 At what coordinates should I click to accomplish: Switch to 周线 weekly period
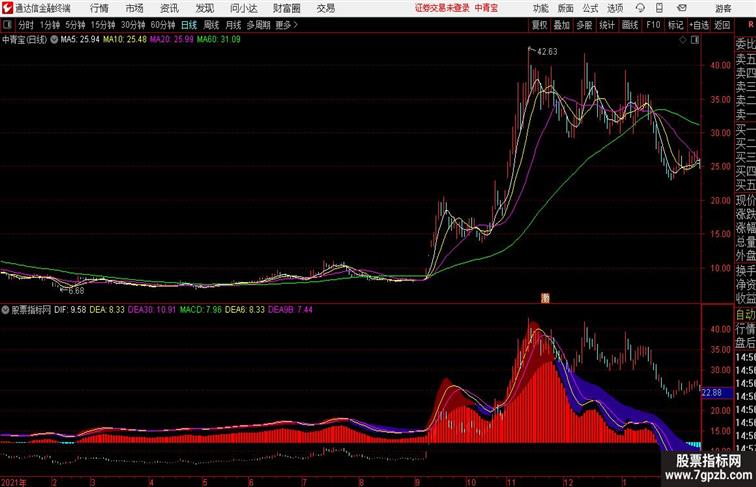[x=211, y=25]
